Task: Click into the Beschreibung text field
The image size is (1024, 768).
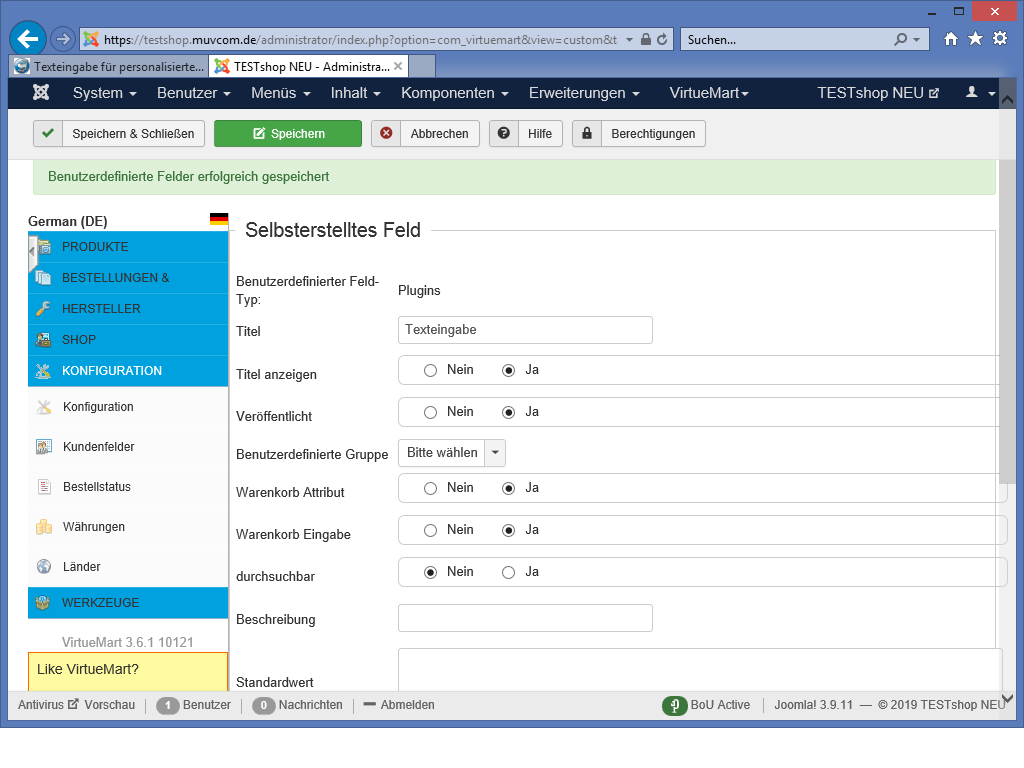Action: 525,618
